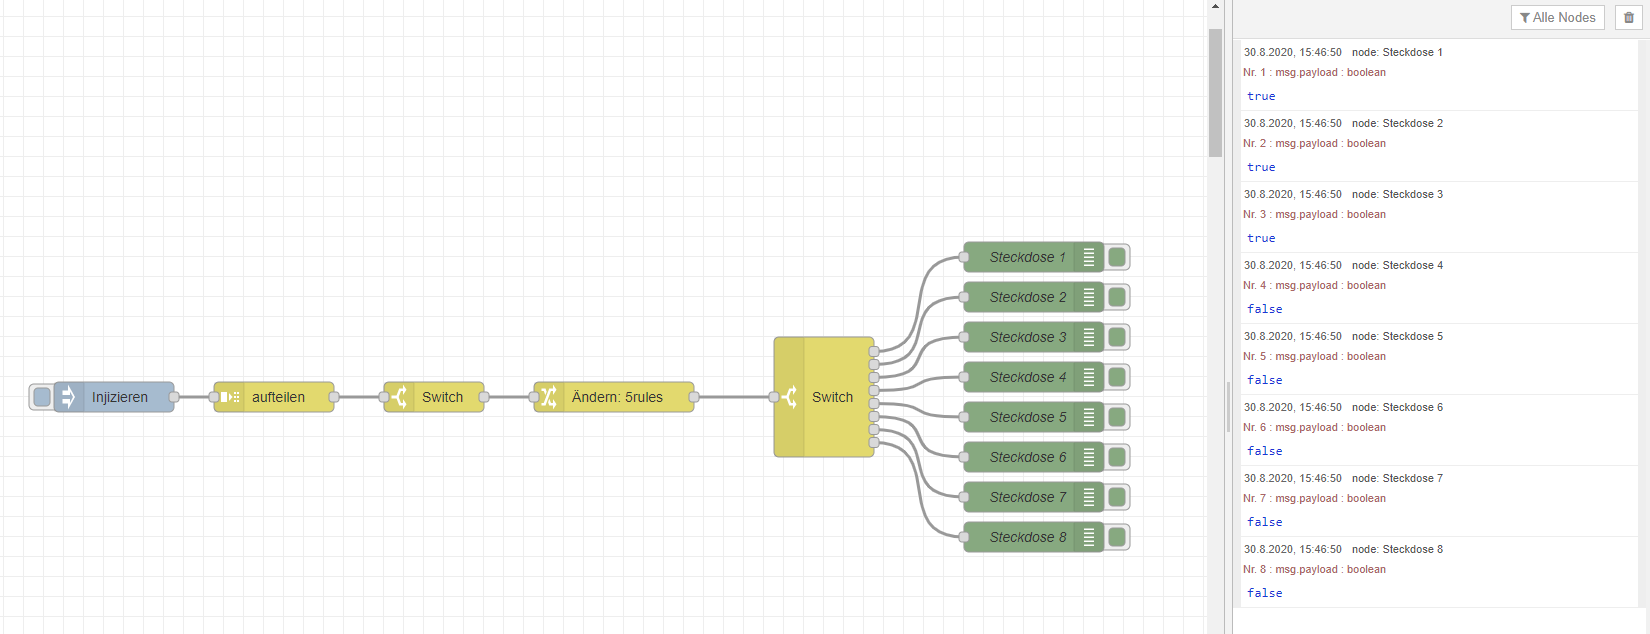Trigger the Injizieren node's inject button
Screen dimensions: 1650x634
point(42,397)
